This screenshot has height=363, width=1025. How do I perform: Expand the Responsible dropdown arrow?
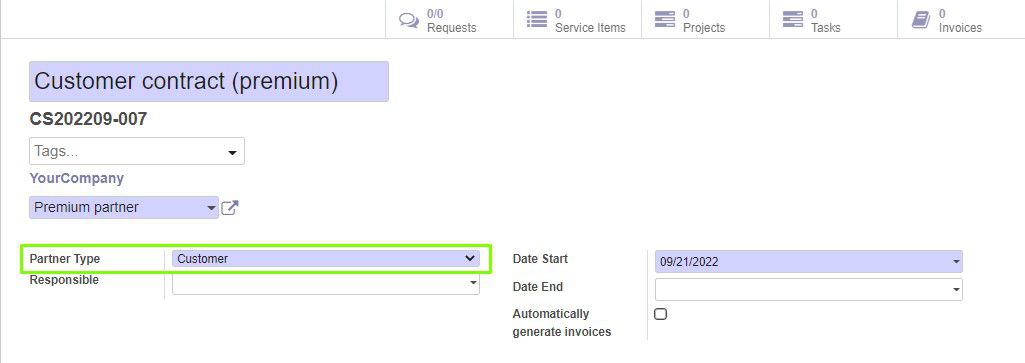473,283
